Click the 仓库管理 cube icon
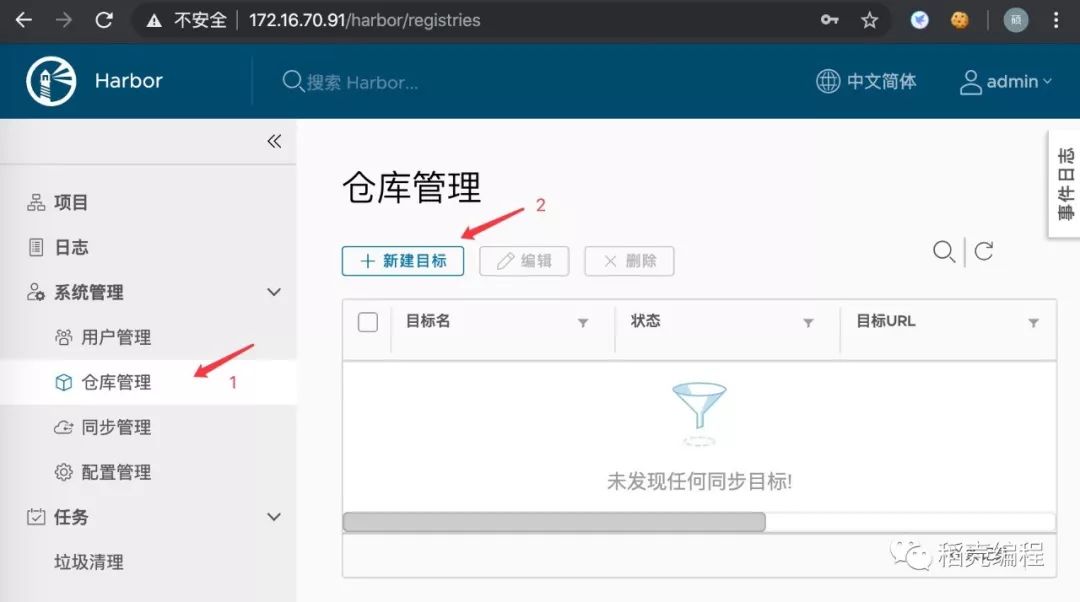 point(63,382)
